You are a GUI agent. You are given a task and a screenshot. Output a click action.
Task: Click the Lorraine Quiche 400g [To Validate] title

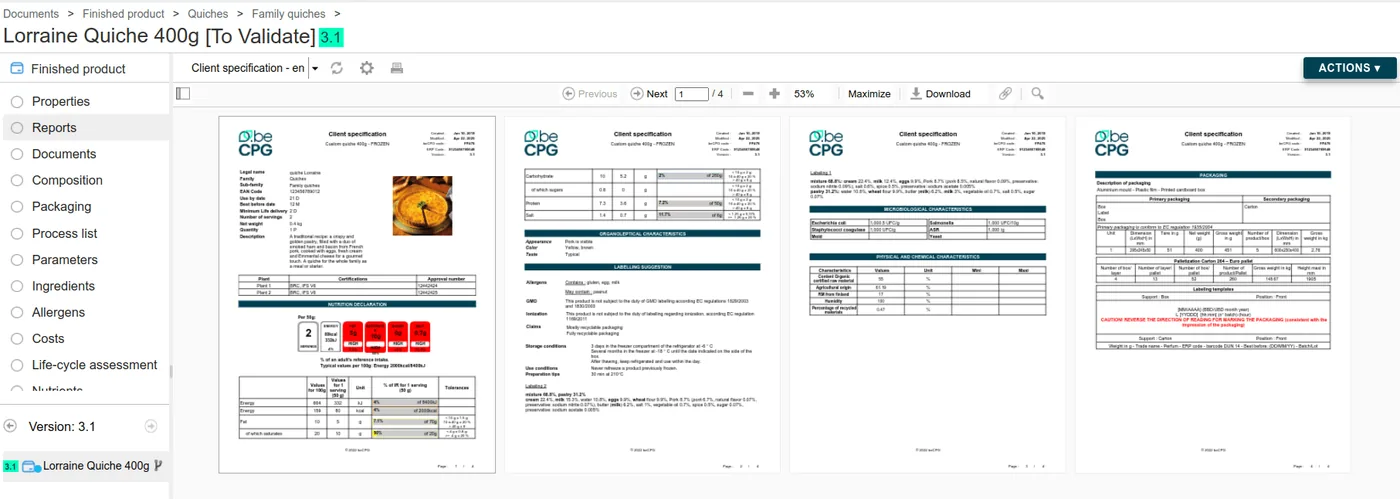[x=160, y=37]
